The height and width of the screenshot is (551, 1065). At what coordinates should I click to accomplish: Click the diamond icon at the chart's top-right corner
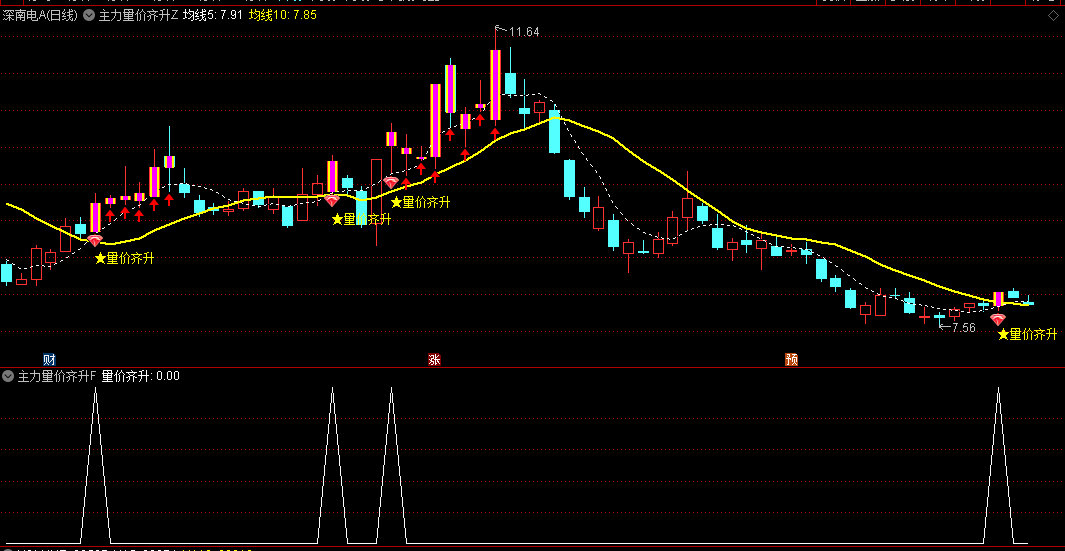[1053, 15]
